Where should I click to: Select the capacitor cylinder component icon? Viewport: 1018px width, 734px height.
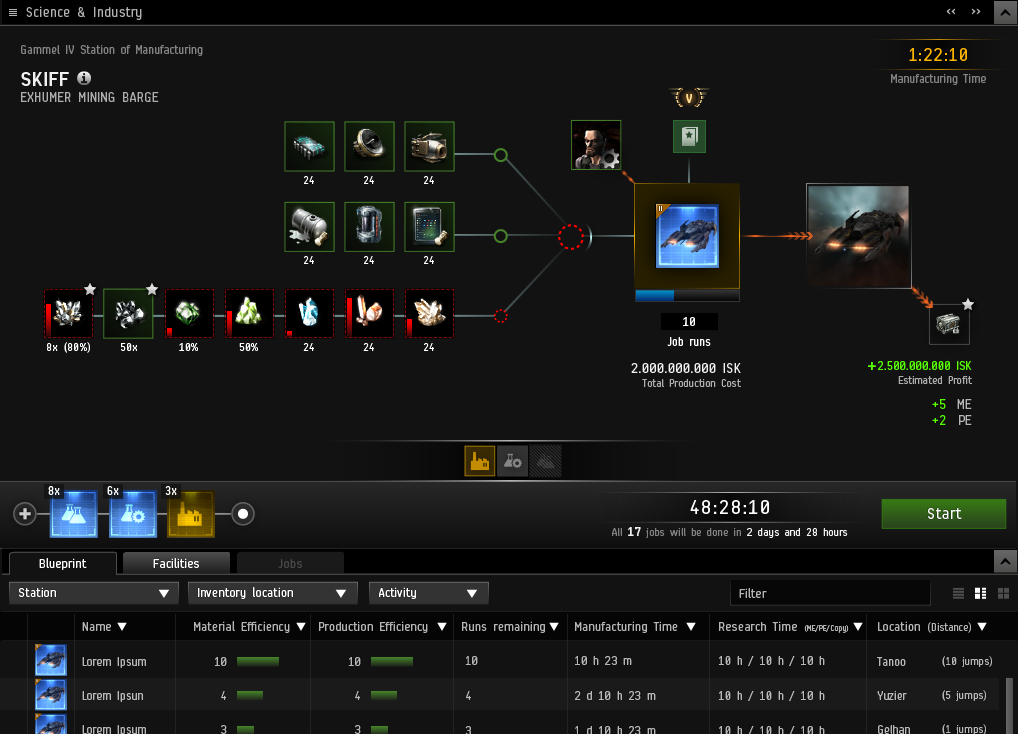(369, 226)
